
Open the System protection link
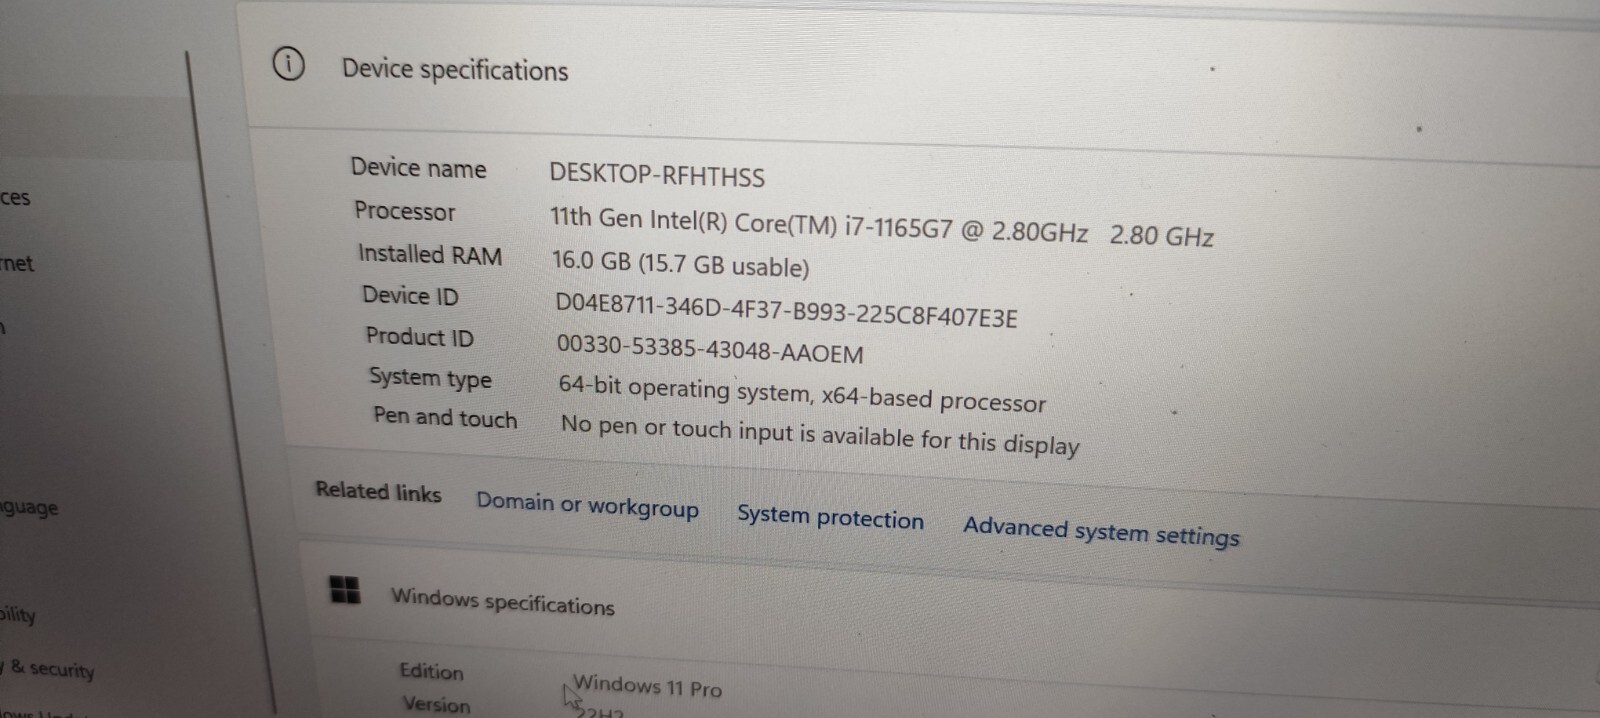pos(830,517)
